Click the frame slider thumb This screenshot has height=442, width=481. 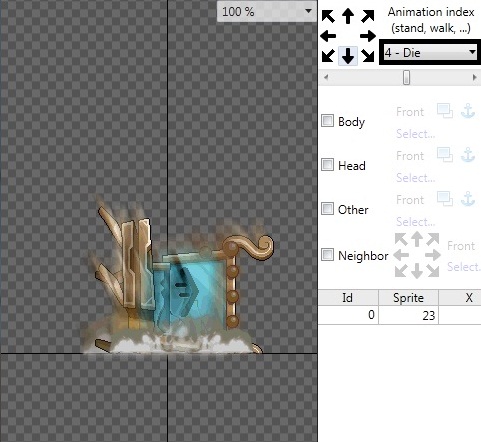click(406, 77)
